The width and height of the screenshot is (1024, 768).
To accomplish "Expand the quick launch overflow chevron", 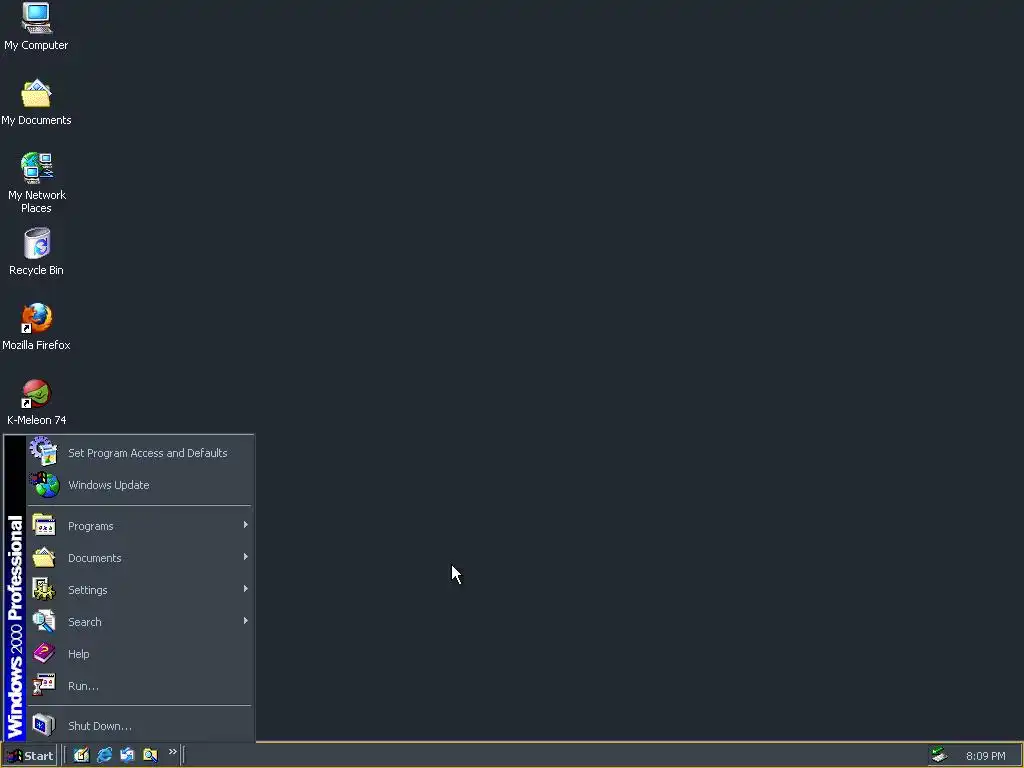I will 172,752.
